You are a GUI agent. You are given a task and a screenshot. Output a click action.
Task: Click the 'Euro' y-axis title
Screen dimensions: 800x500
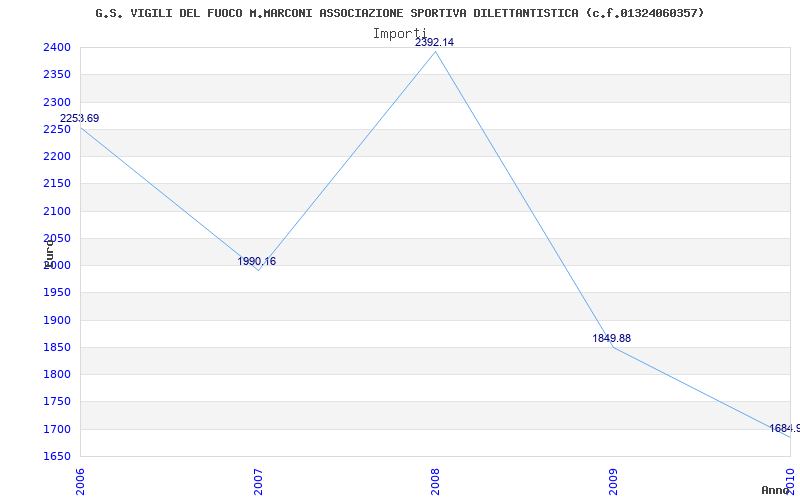[49, 254]
